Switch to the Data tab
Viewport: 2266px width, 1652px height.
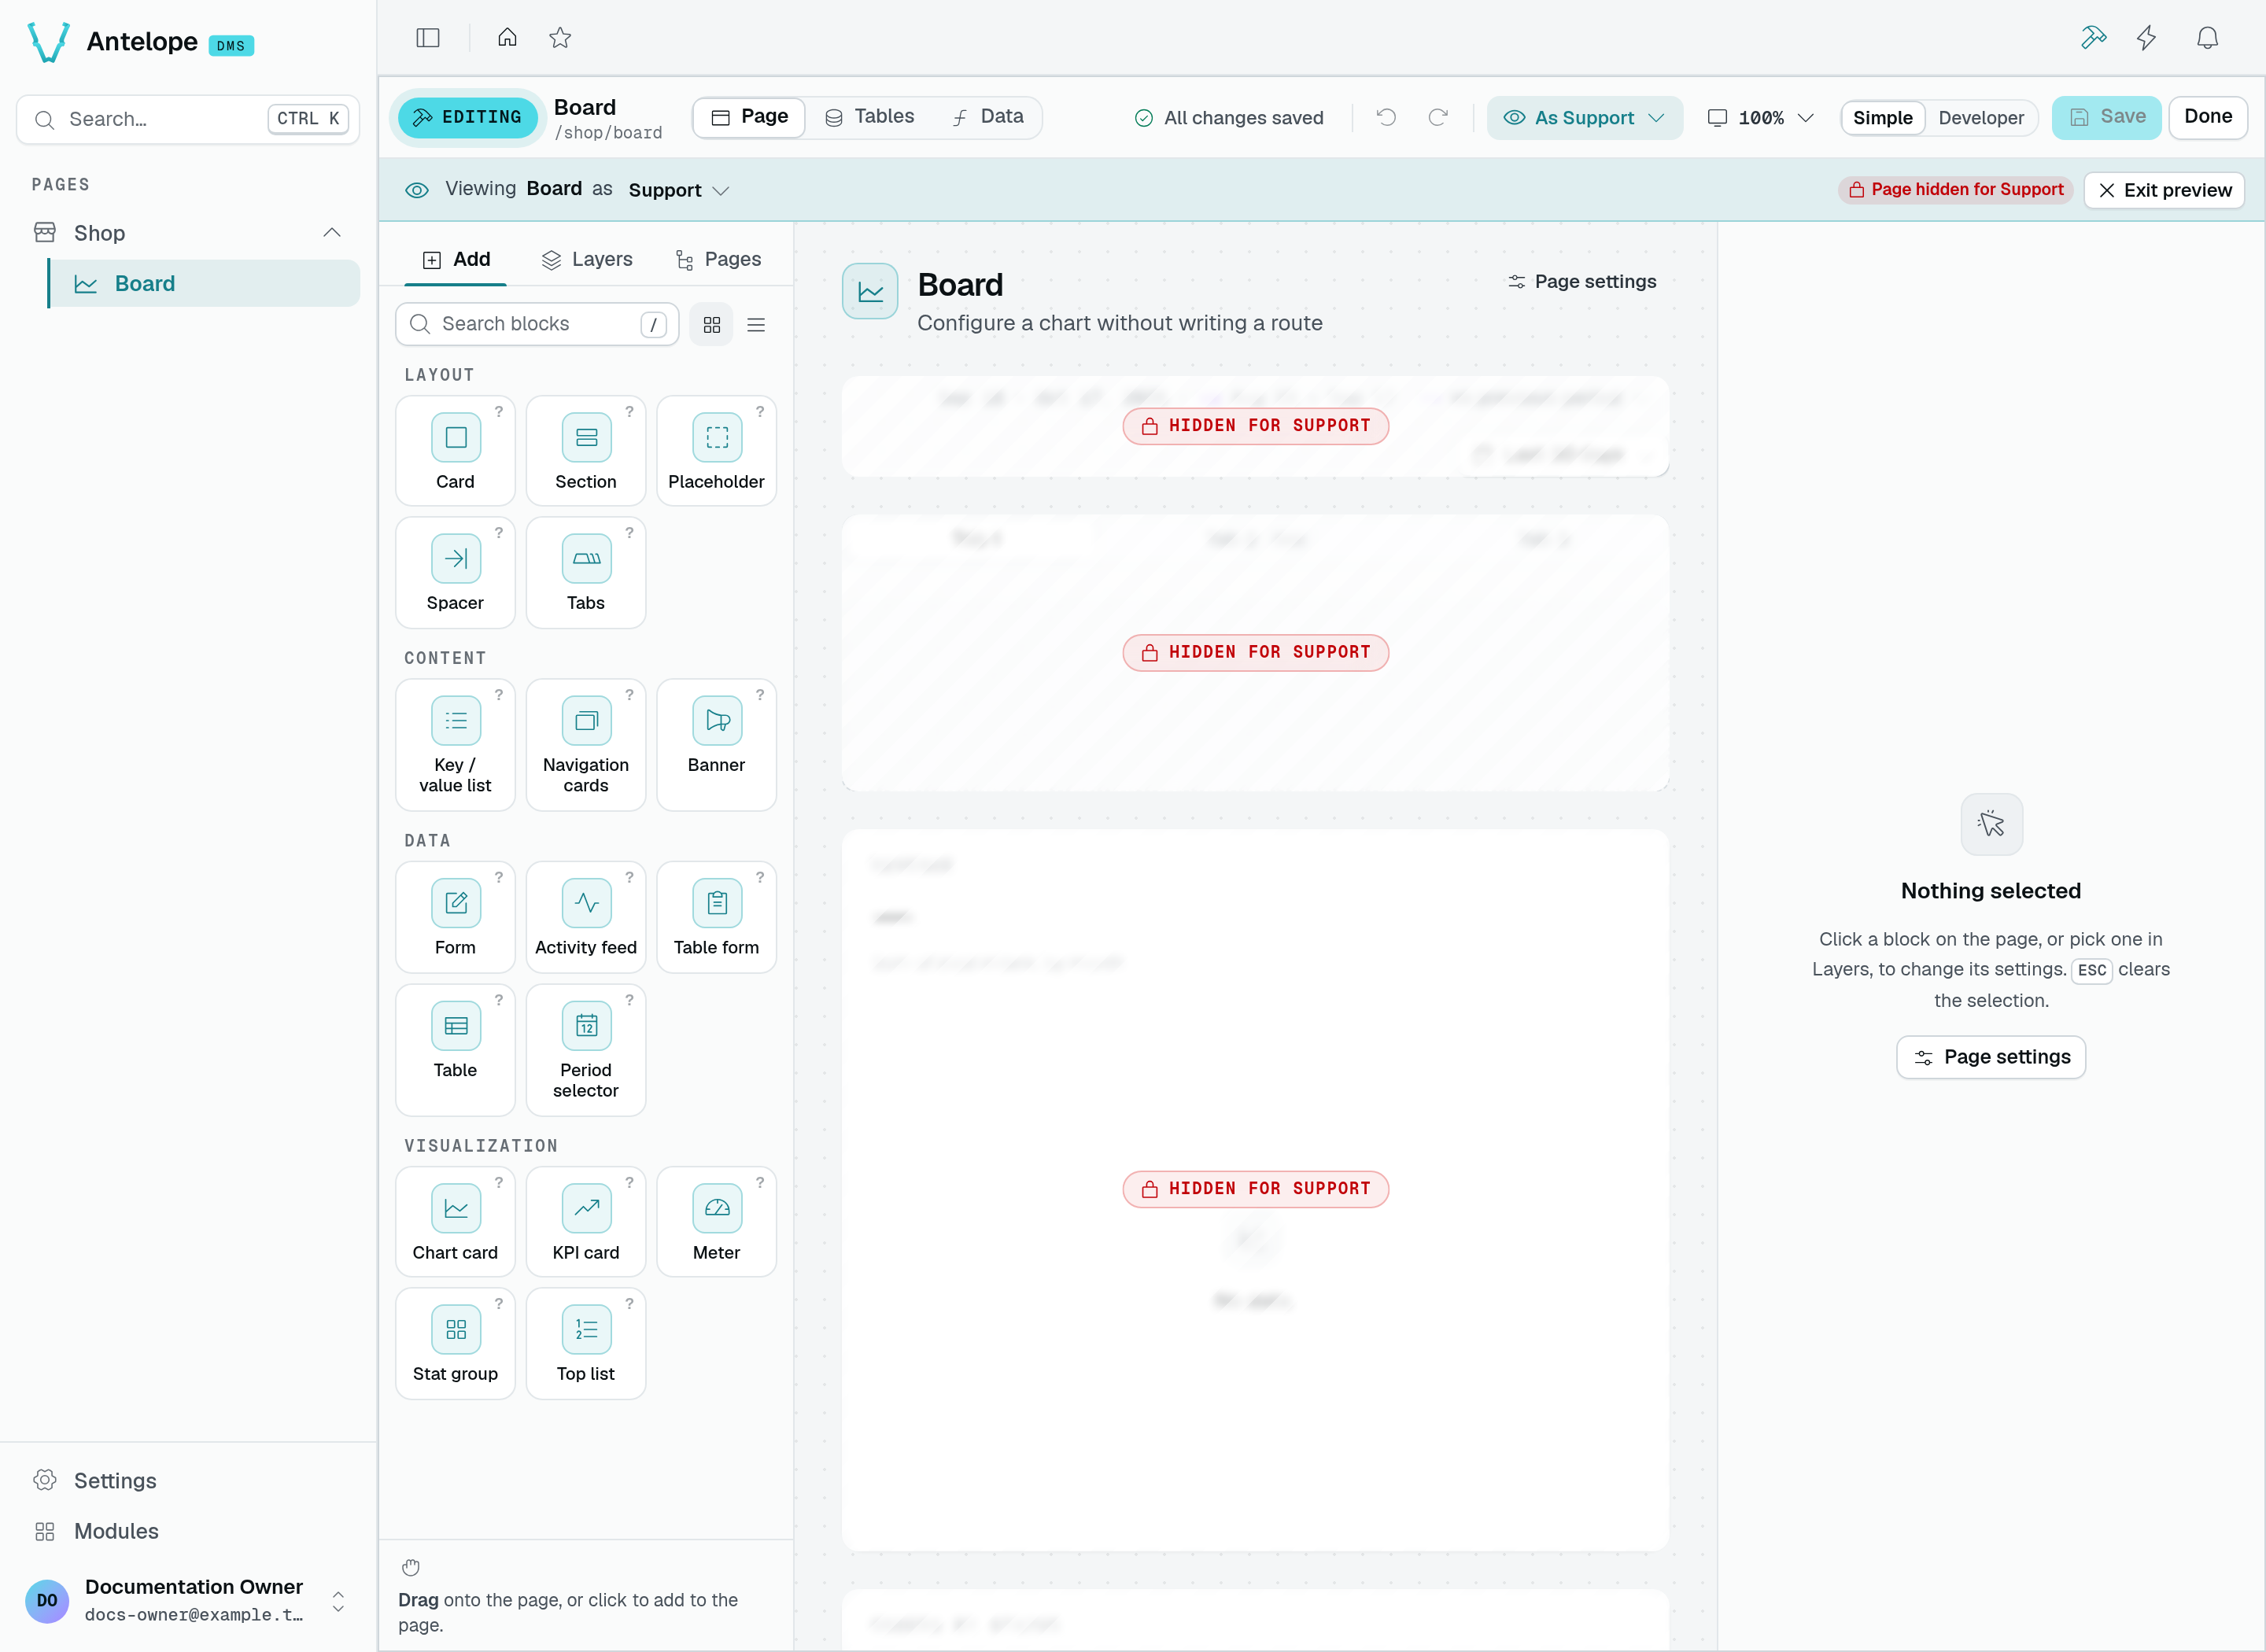pyautogui.click(x=988, y=117)
